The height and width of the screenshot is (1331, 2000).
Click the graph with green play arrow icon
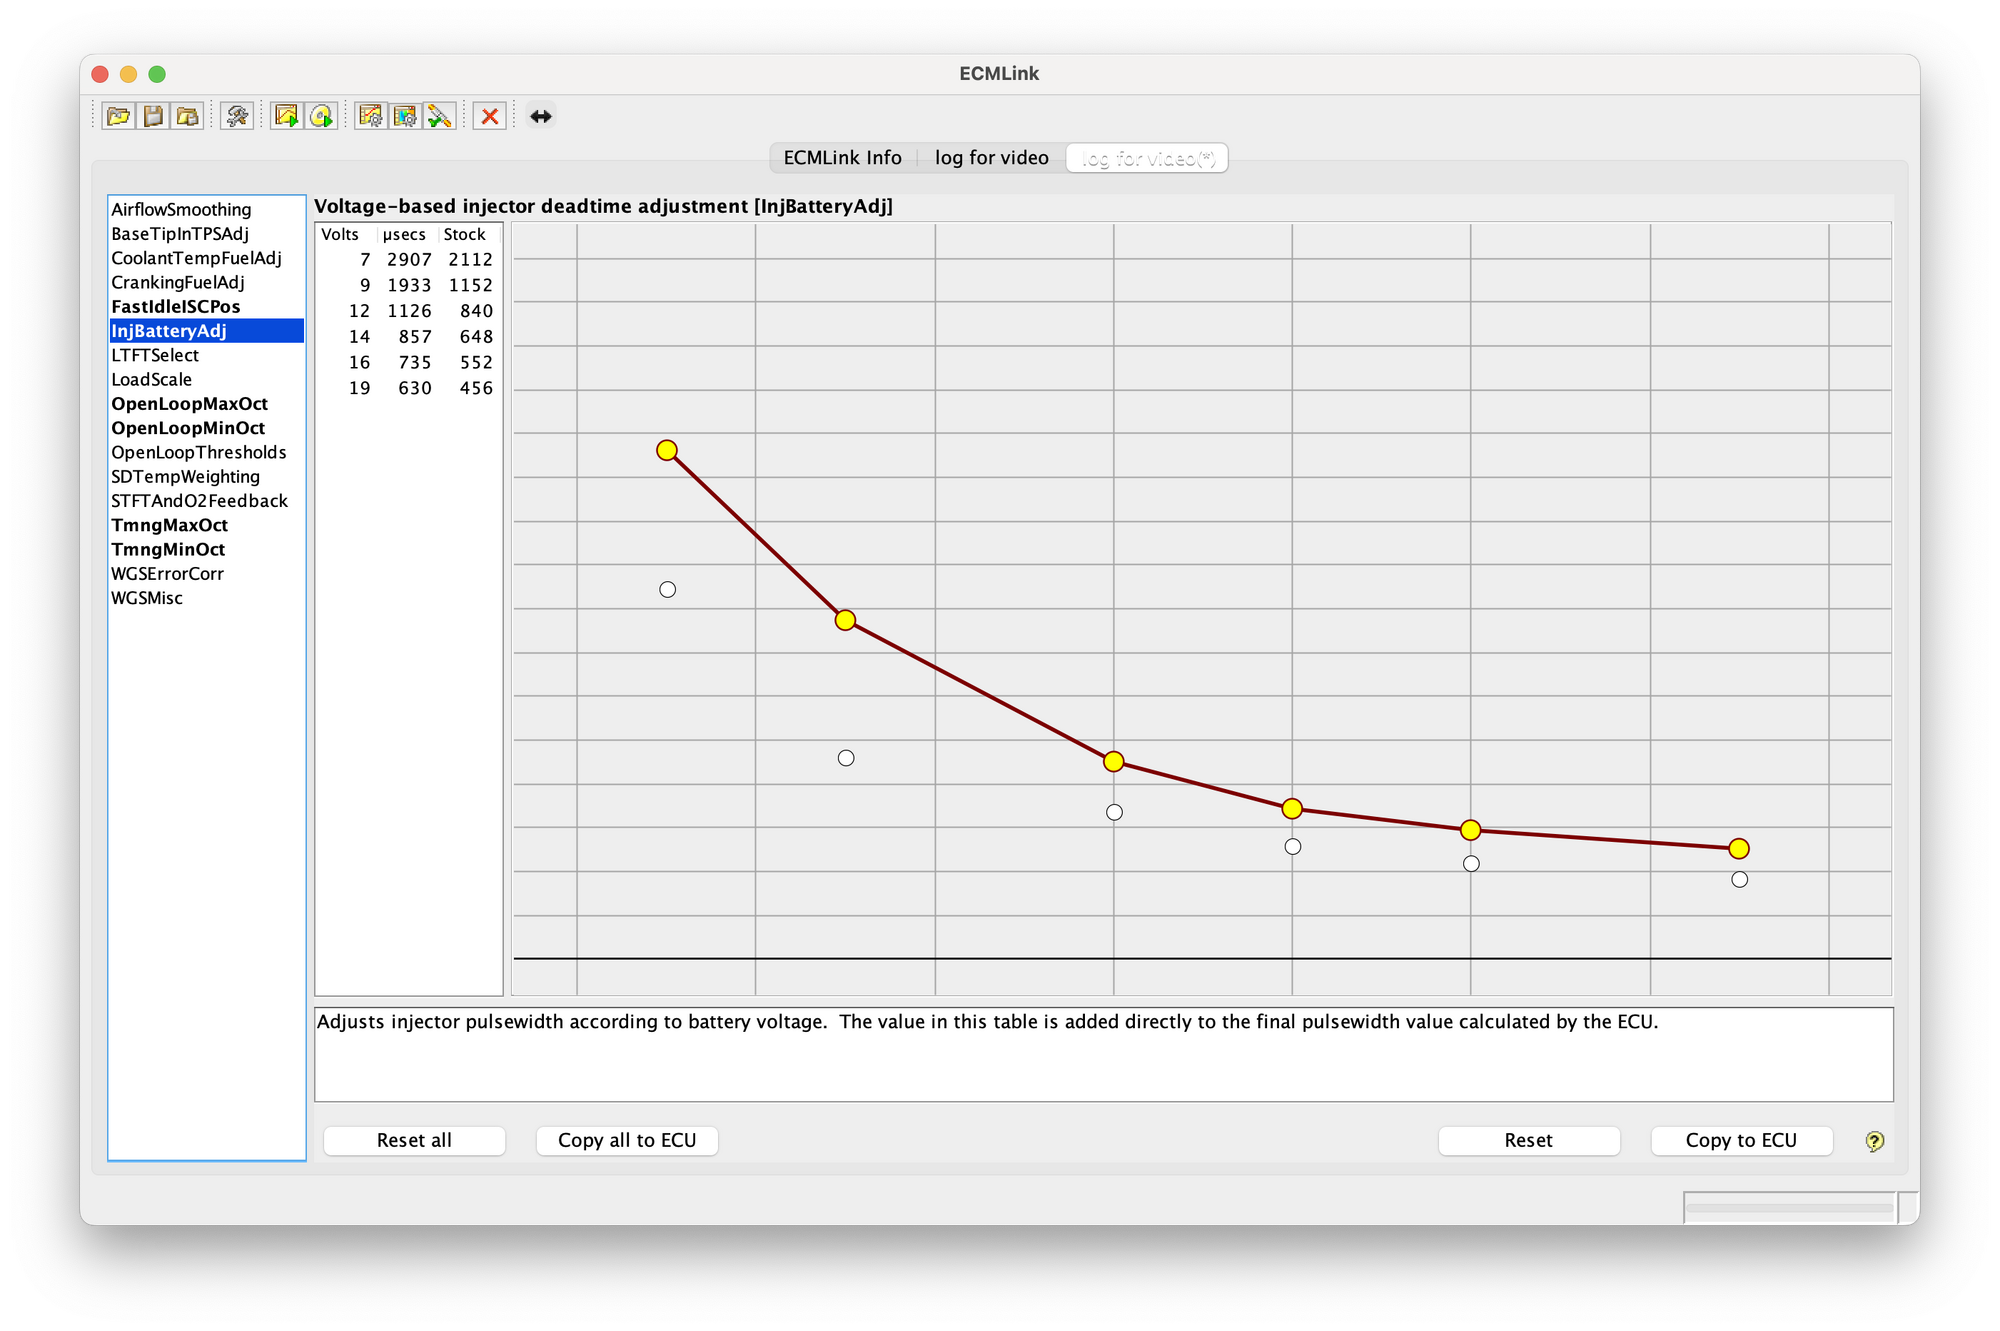(x=287, y=116)
